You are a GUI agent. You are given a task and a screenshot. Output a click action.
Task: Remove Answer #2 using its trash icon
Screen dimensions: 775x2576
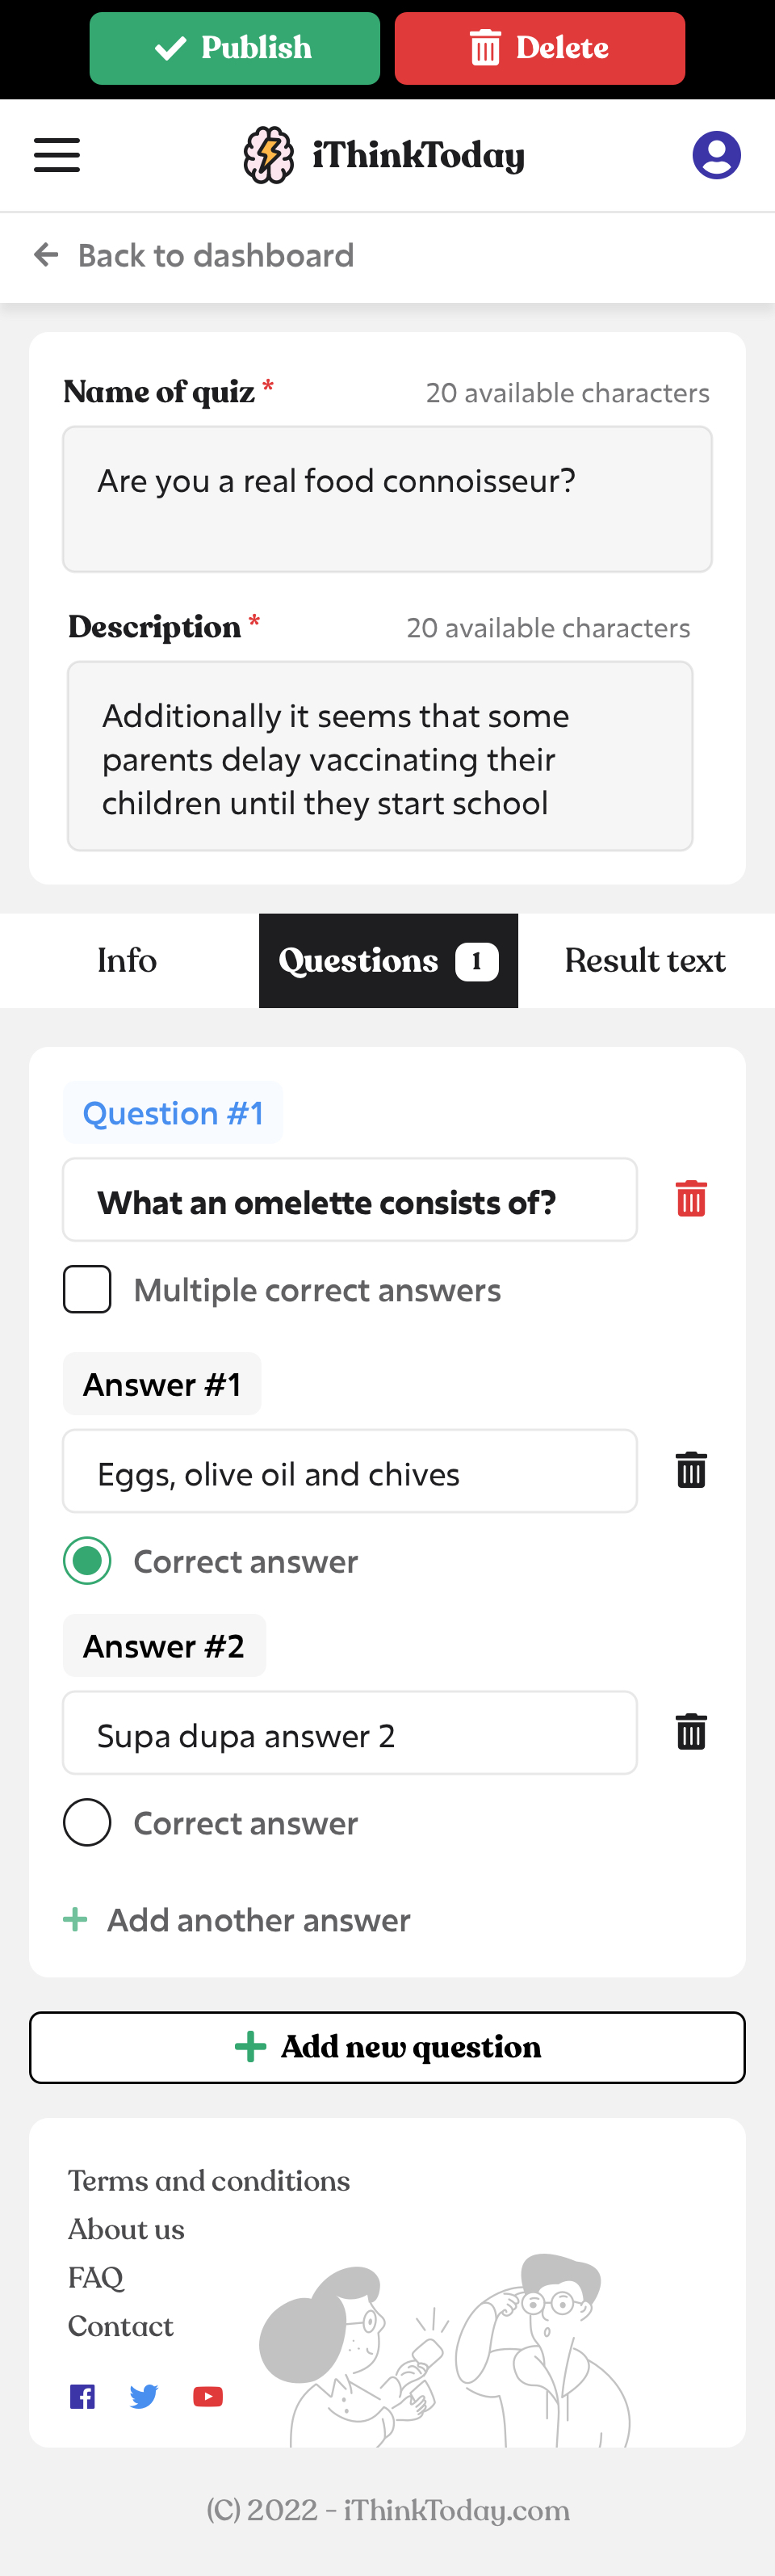pyautogui.click(x=690, y=1732)
